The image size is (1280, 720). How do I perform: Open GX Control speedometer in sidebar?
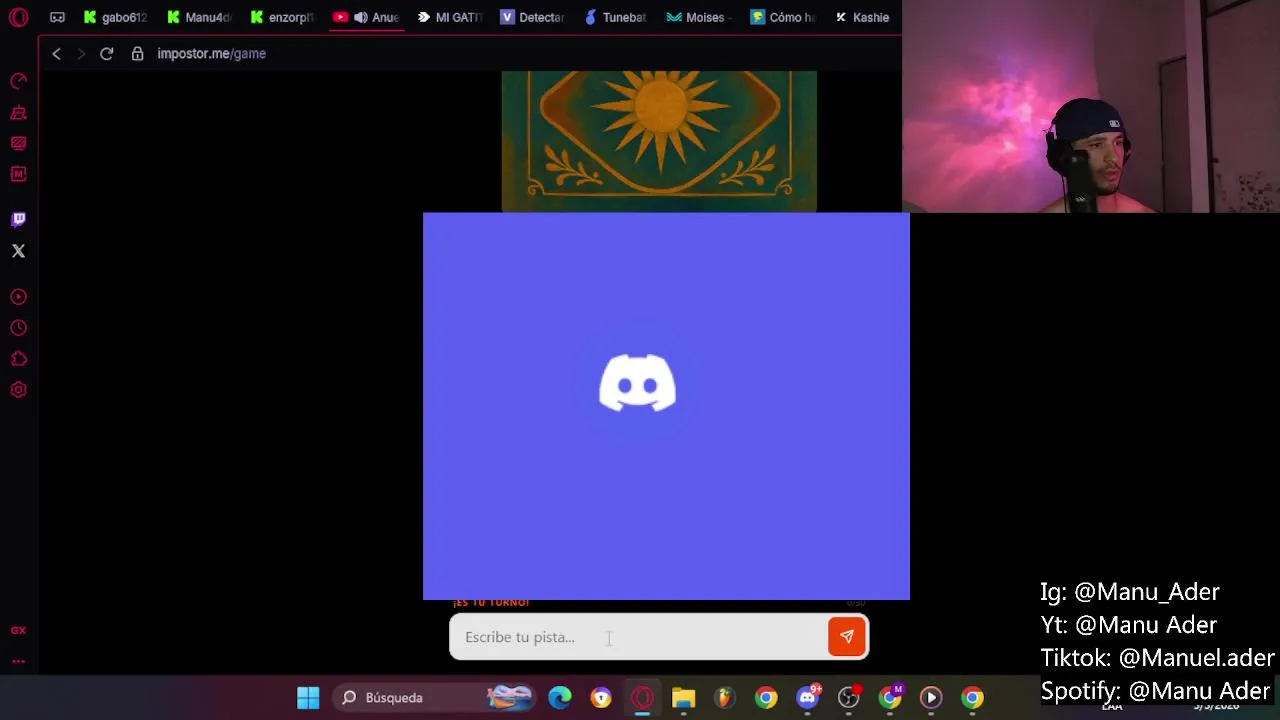18,81
